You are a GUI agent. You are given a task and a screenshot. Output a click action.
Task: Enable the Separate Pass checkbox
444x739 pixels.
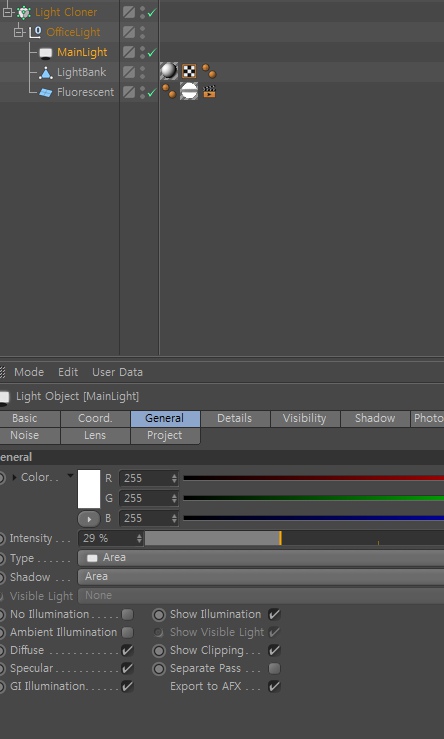(274, 668)
